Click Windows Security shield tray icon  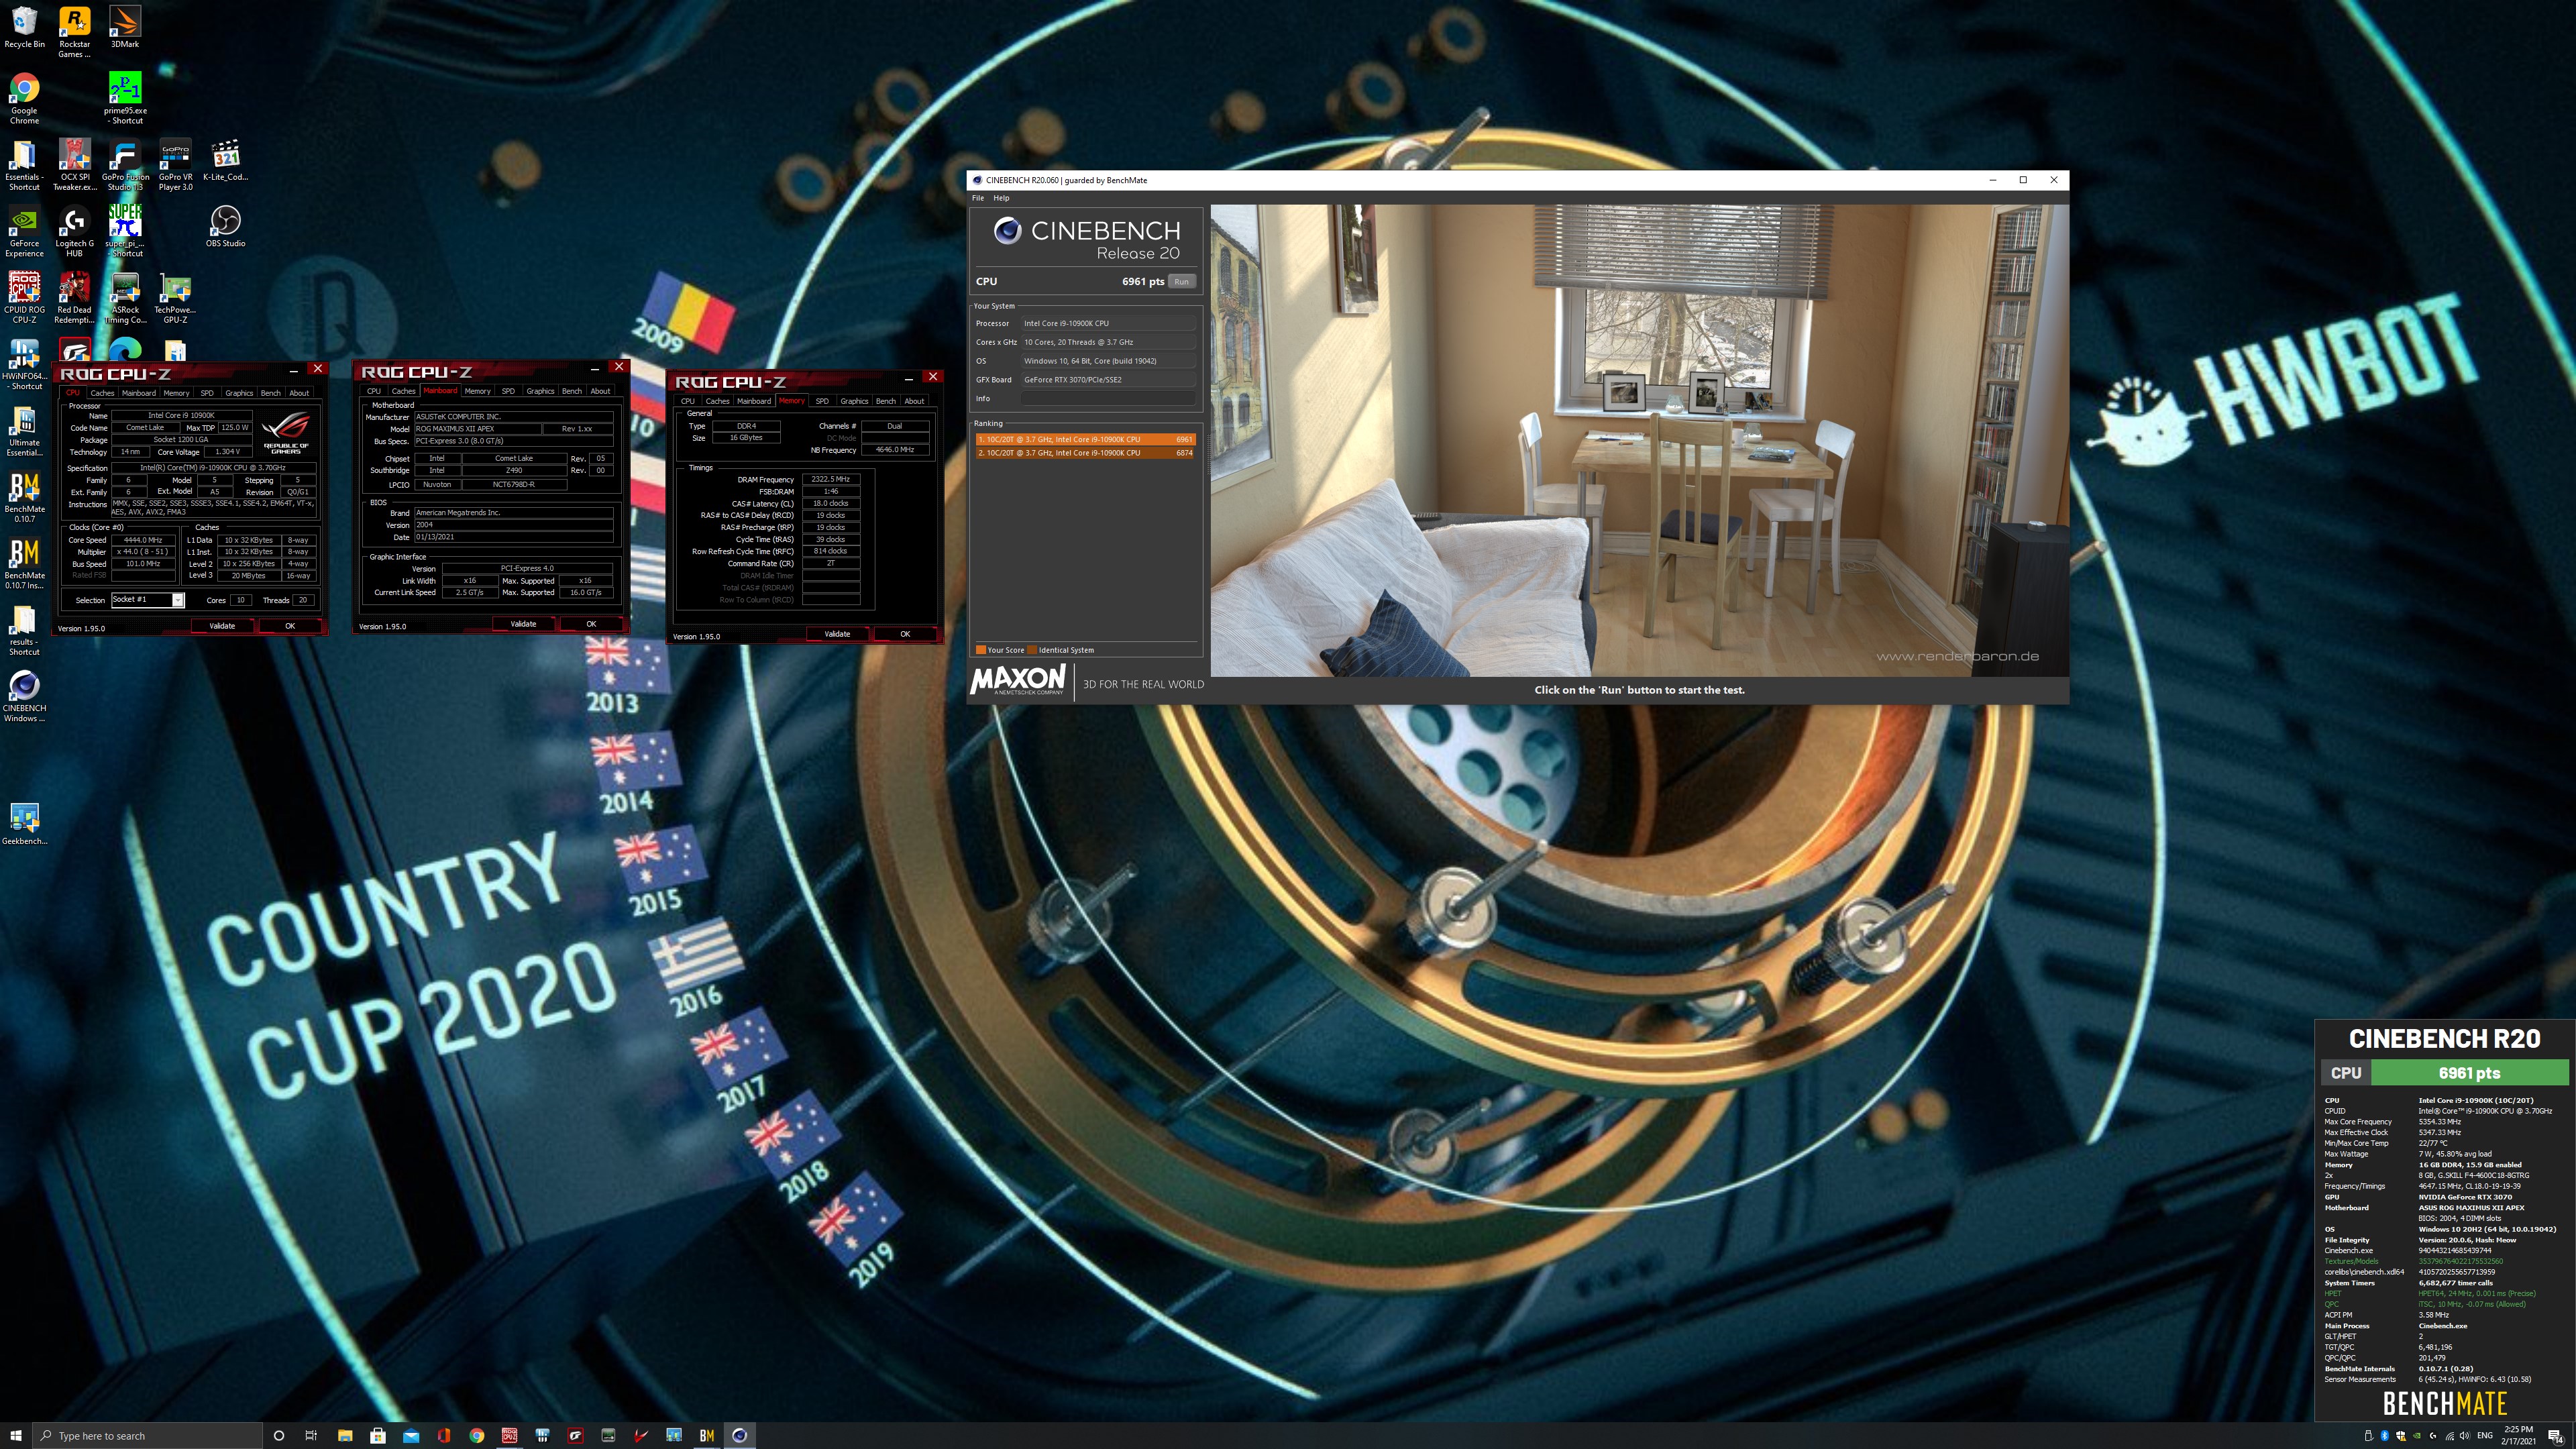point(2400,1436)
